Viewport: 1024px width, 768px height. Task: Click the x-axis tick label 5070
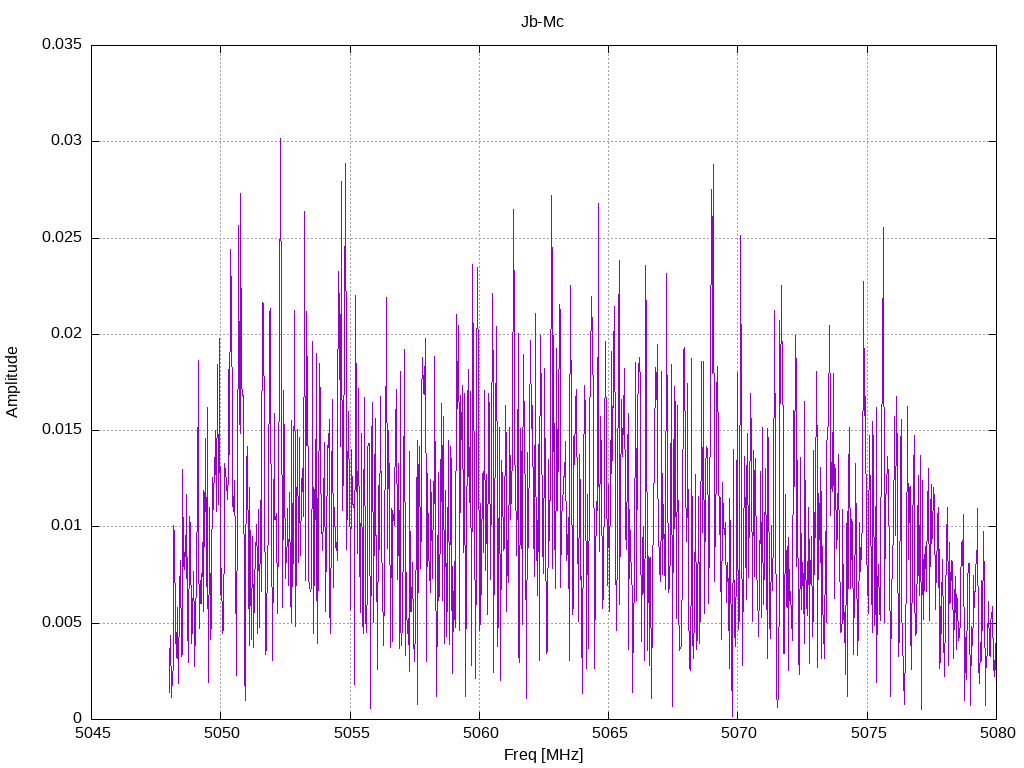tap(739, 733)
